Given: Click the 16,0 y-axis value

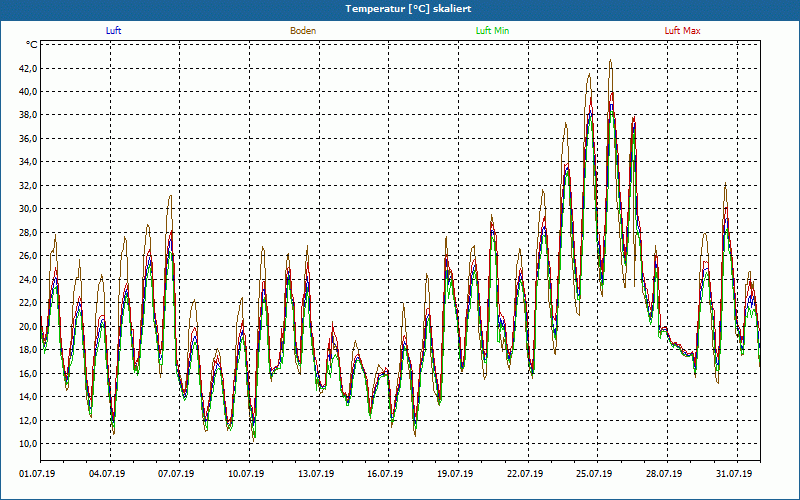Looking at the screenshot, I should pos(28,373).
